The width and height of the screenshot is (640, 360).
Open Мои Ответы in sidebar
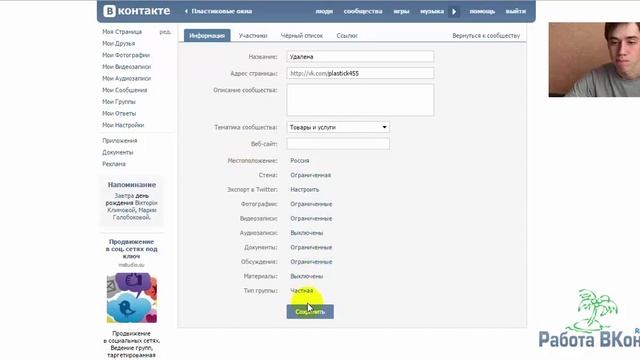pyautogui.click(x=119, y=113)
